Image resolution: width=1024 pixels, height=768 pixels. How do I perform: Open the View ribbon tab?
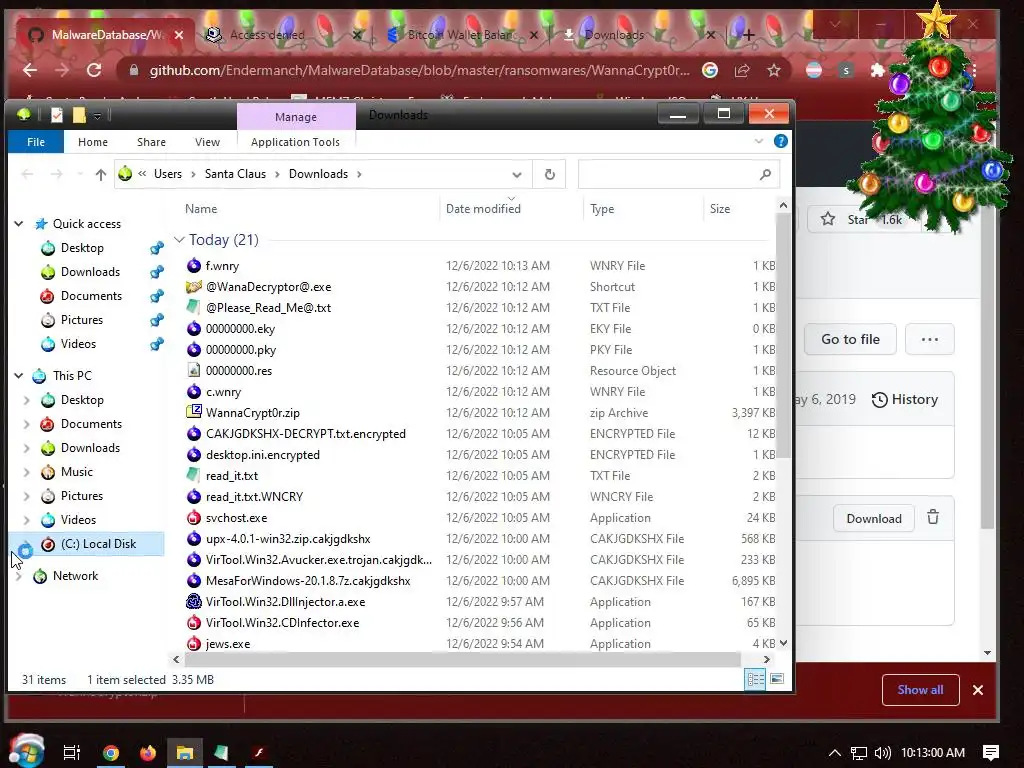coord(207,142)
